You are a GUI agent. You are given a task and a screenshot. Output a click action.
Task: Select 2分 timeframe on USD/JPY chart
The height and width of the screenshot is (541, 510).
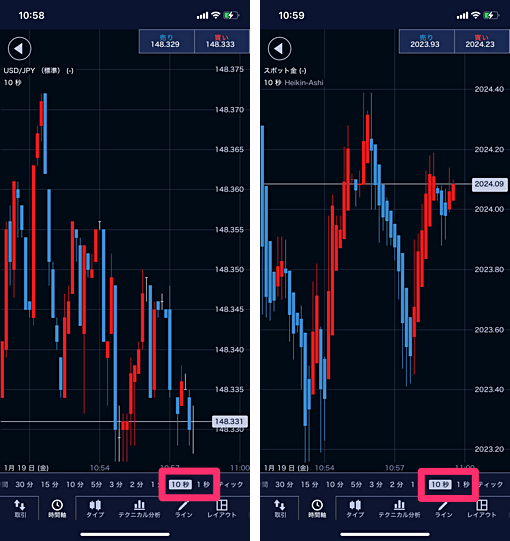click(x=136, y=484)
